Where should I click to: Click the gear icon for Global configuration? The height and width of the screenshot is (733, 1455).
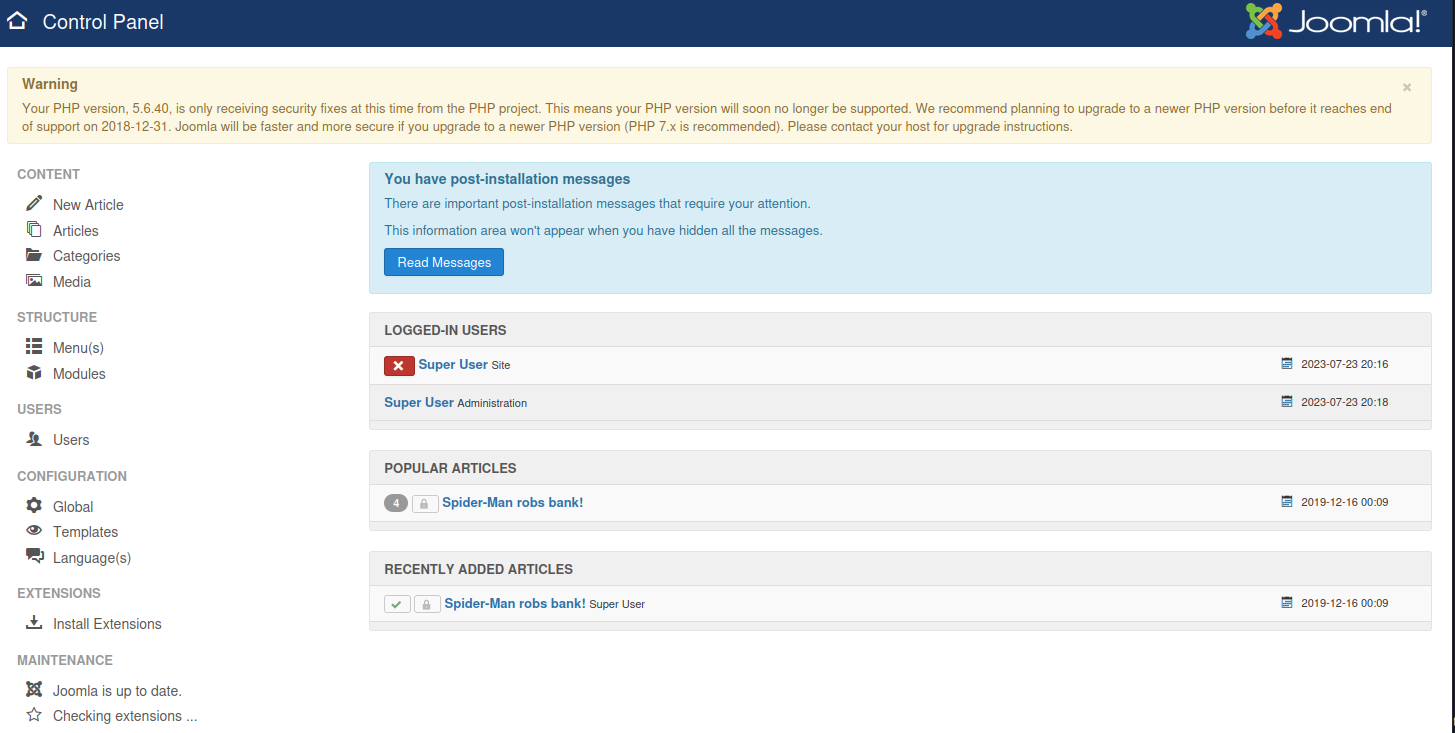coord(34,506)
